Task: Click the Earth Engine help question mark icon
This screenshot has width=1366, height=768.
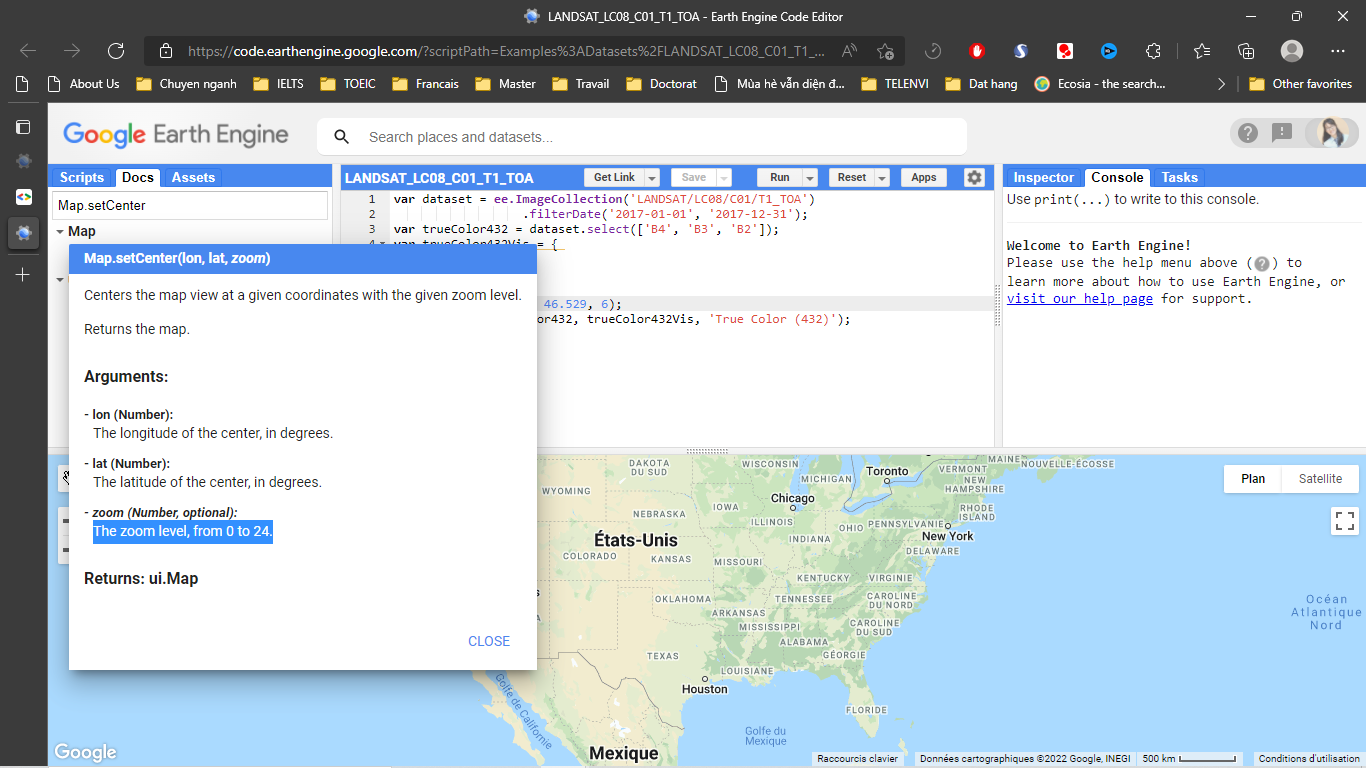Action: [x=1247, y=133]
